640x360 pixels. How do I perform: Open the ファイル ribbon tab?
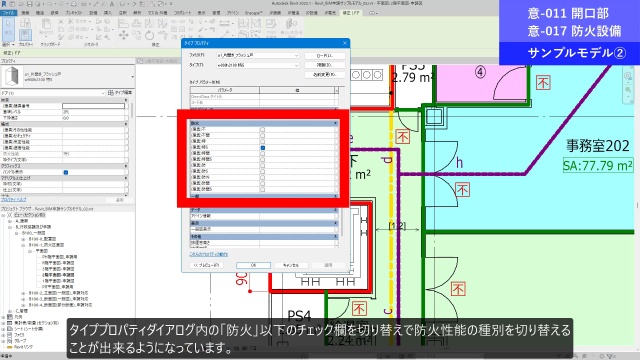click(x=8, y=13)
